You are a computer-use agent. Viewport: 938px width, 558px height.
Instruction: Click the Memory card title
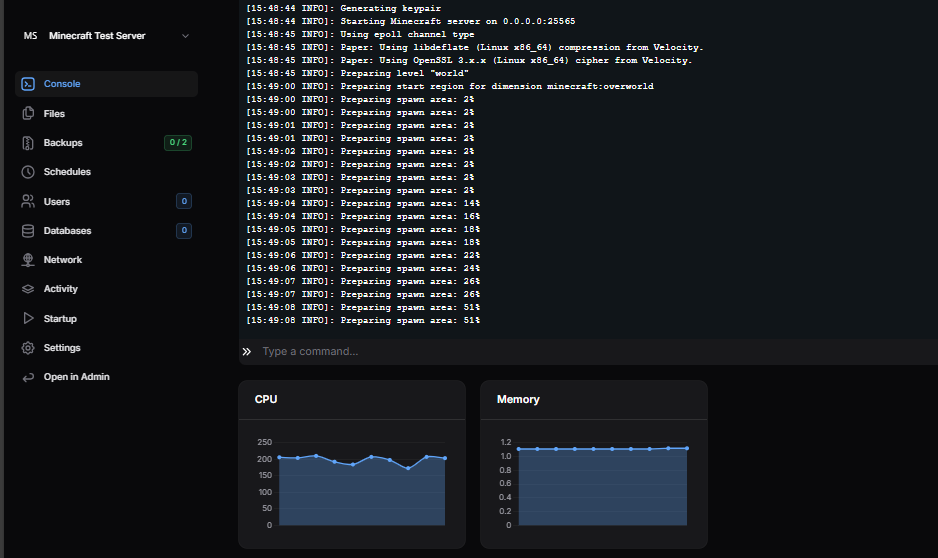518,400
